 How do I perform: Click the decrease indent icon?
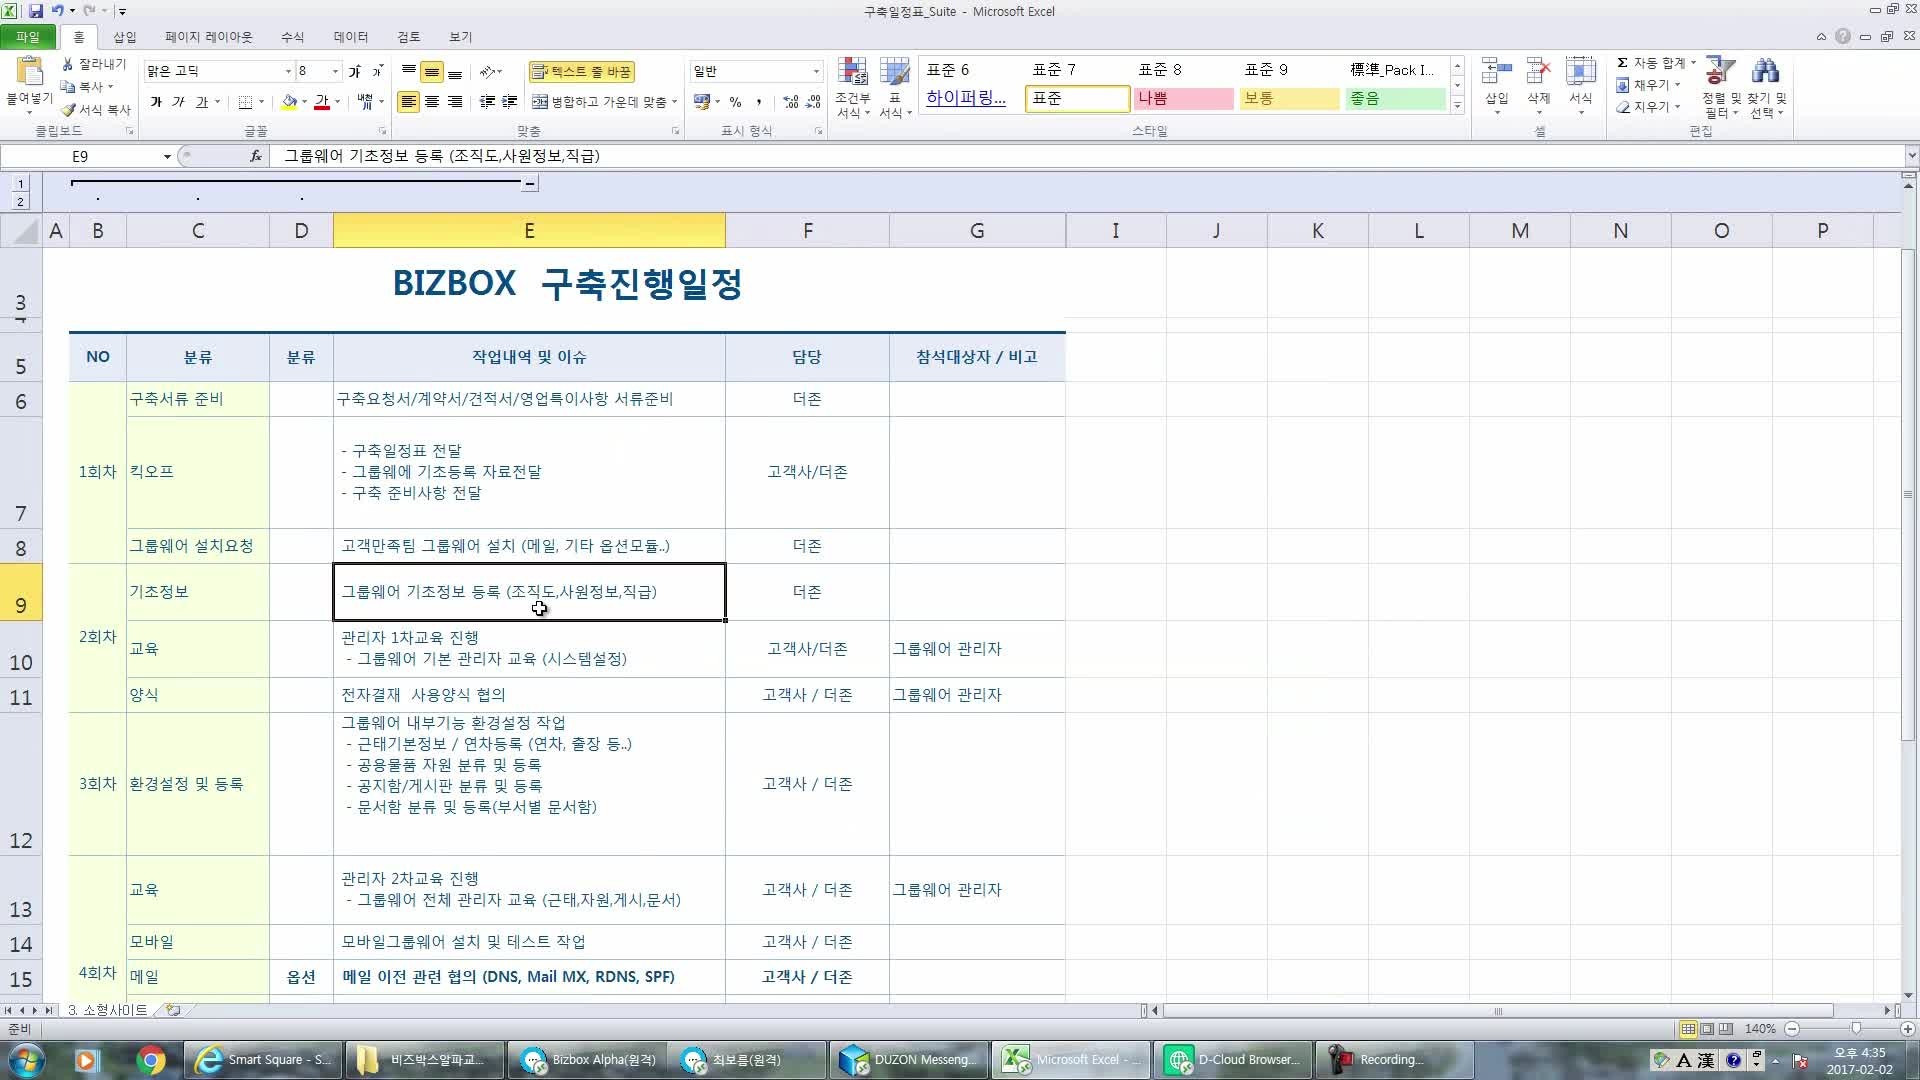[x=487, y=102]
